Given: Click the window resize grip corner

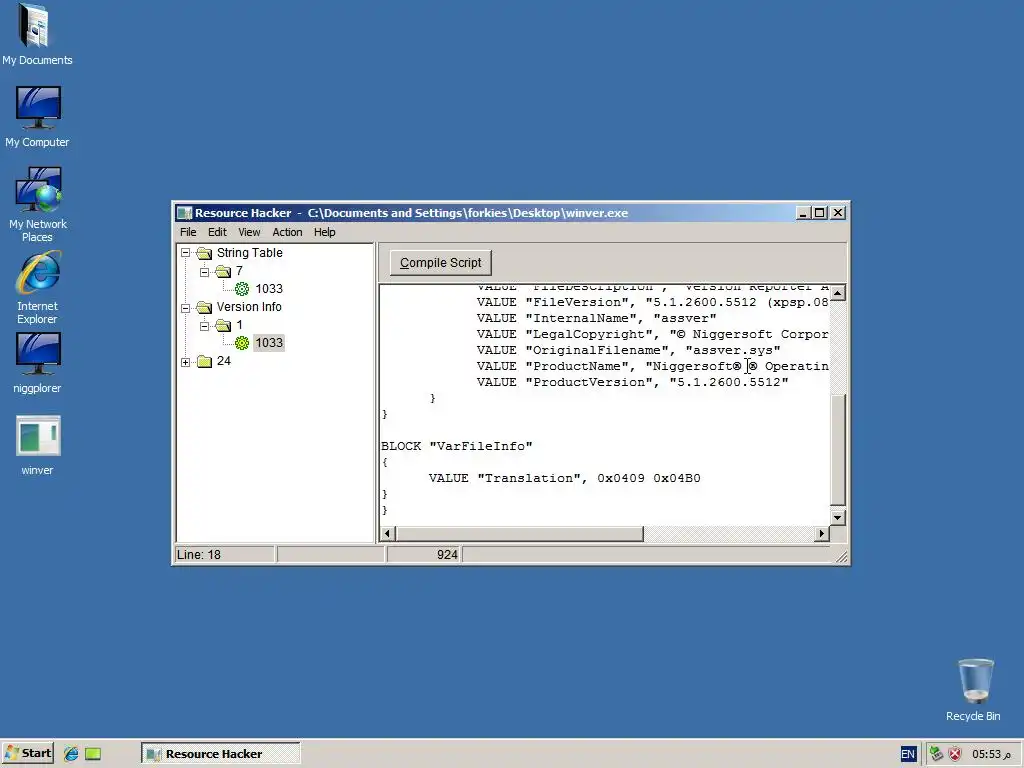Looking at the screenshot, I should click(x=841, y=556).
